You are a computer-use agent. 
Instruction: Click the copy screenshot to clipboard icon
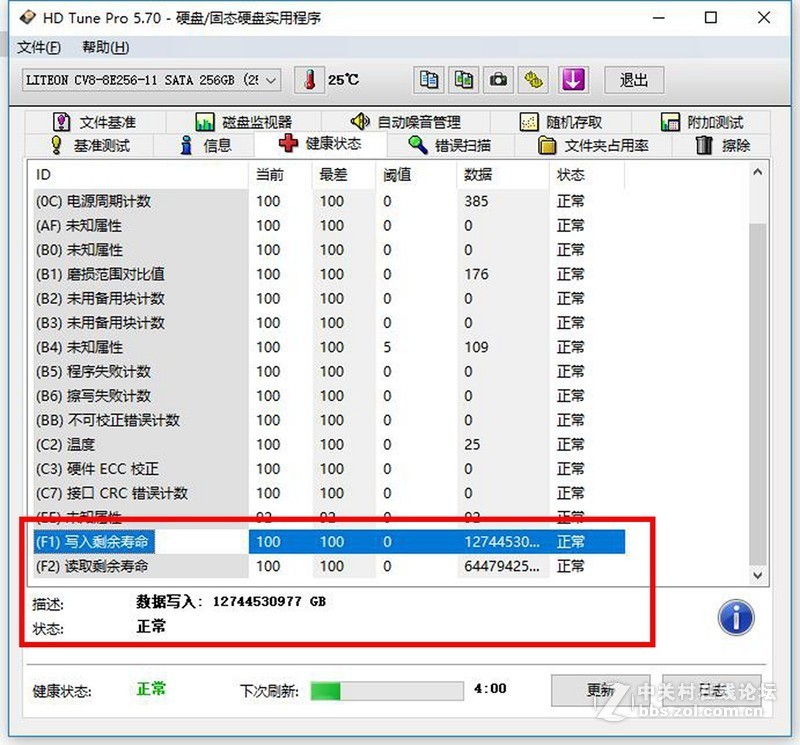click(x=464, y=80)
